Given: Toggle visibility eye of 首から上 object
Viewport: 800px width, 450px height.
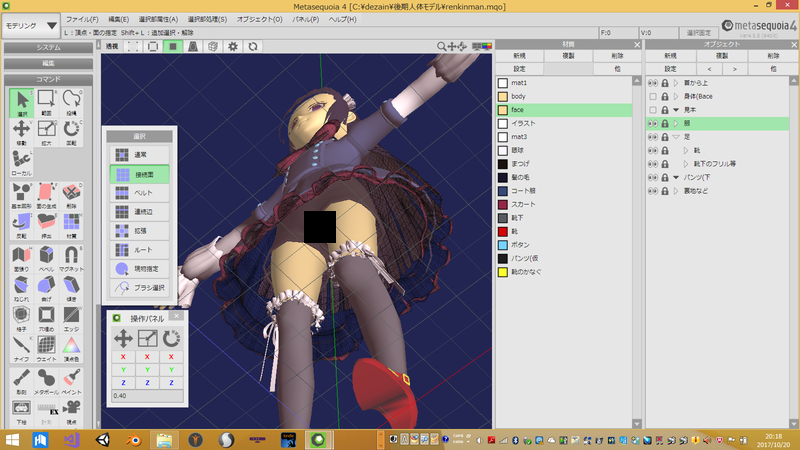Looking at the screenshot, I should tap(653, 83).
